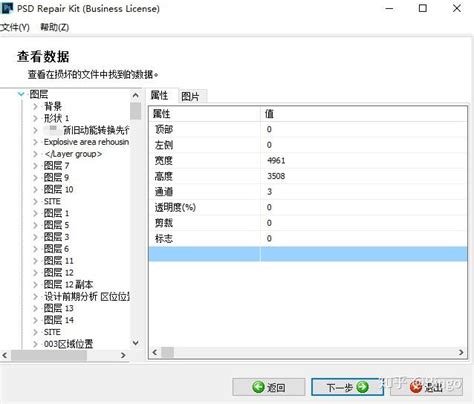Screen dimensions: 474x404
Task: Expand the 图层 10 node
Action: coord(35,190)
